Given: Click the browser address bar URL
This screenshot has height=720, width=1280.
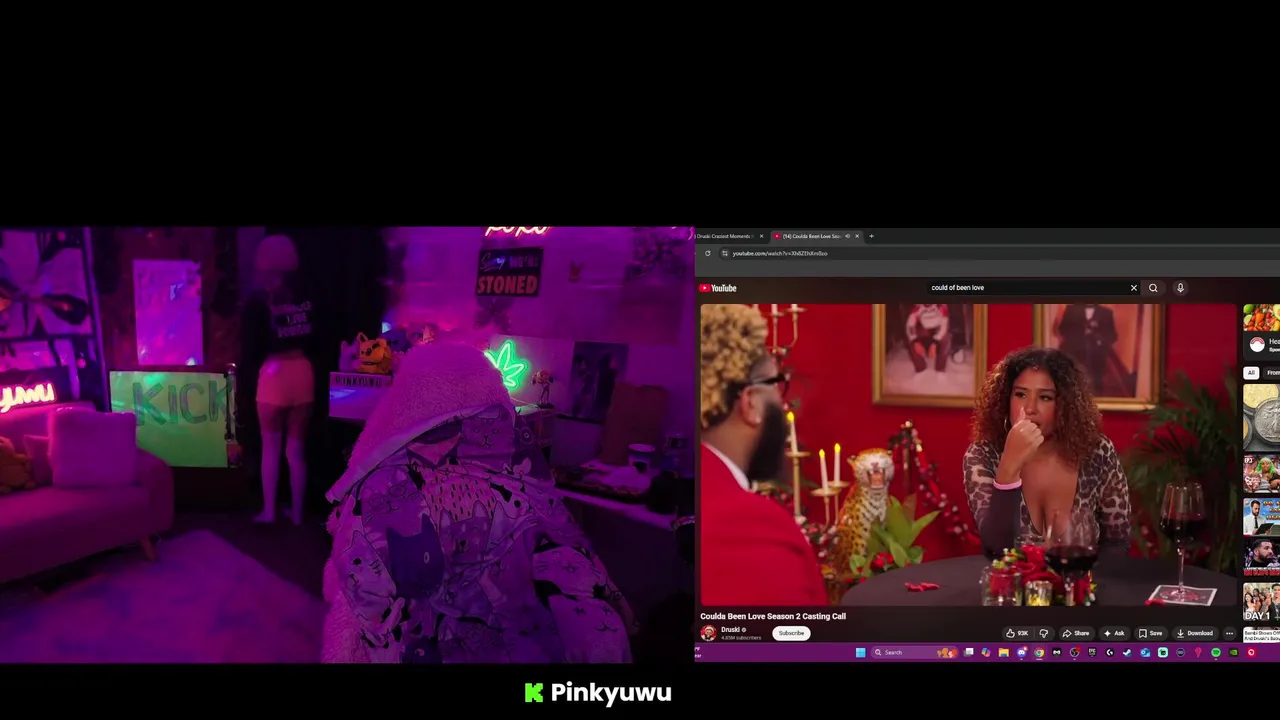Looking at the screenshot, I should coord(780,253).
